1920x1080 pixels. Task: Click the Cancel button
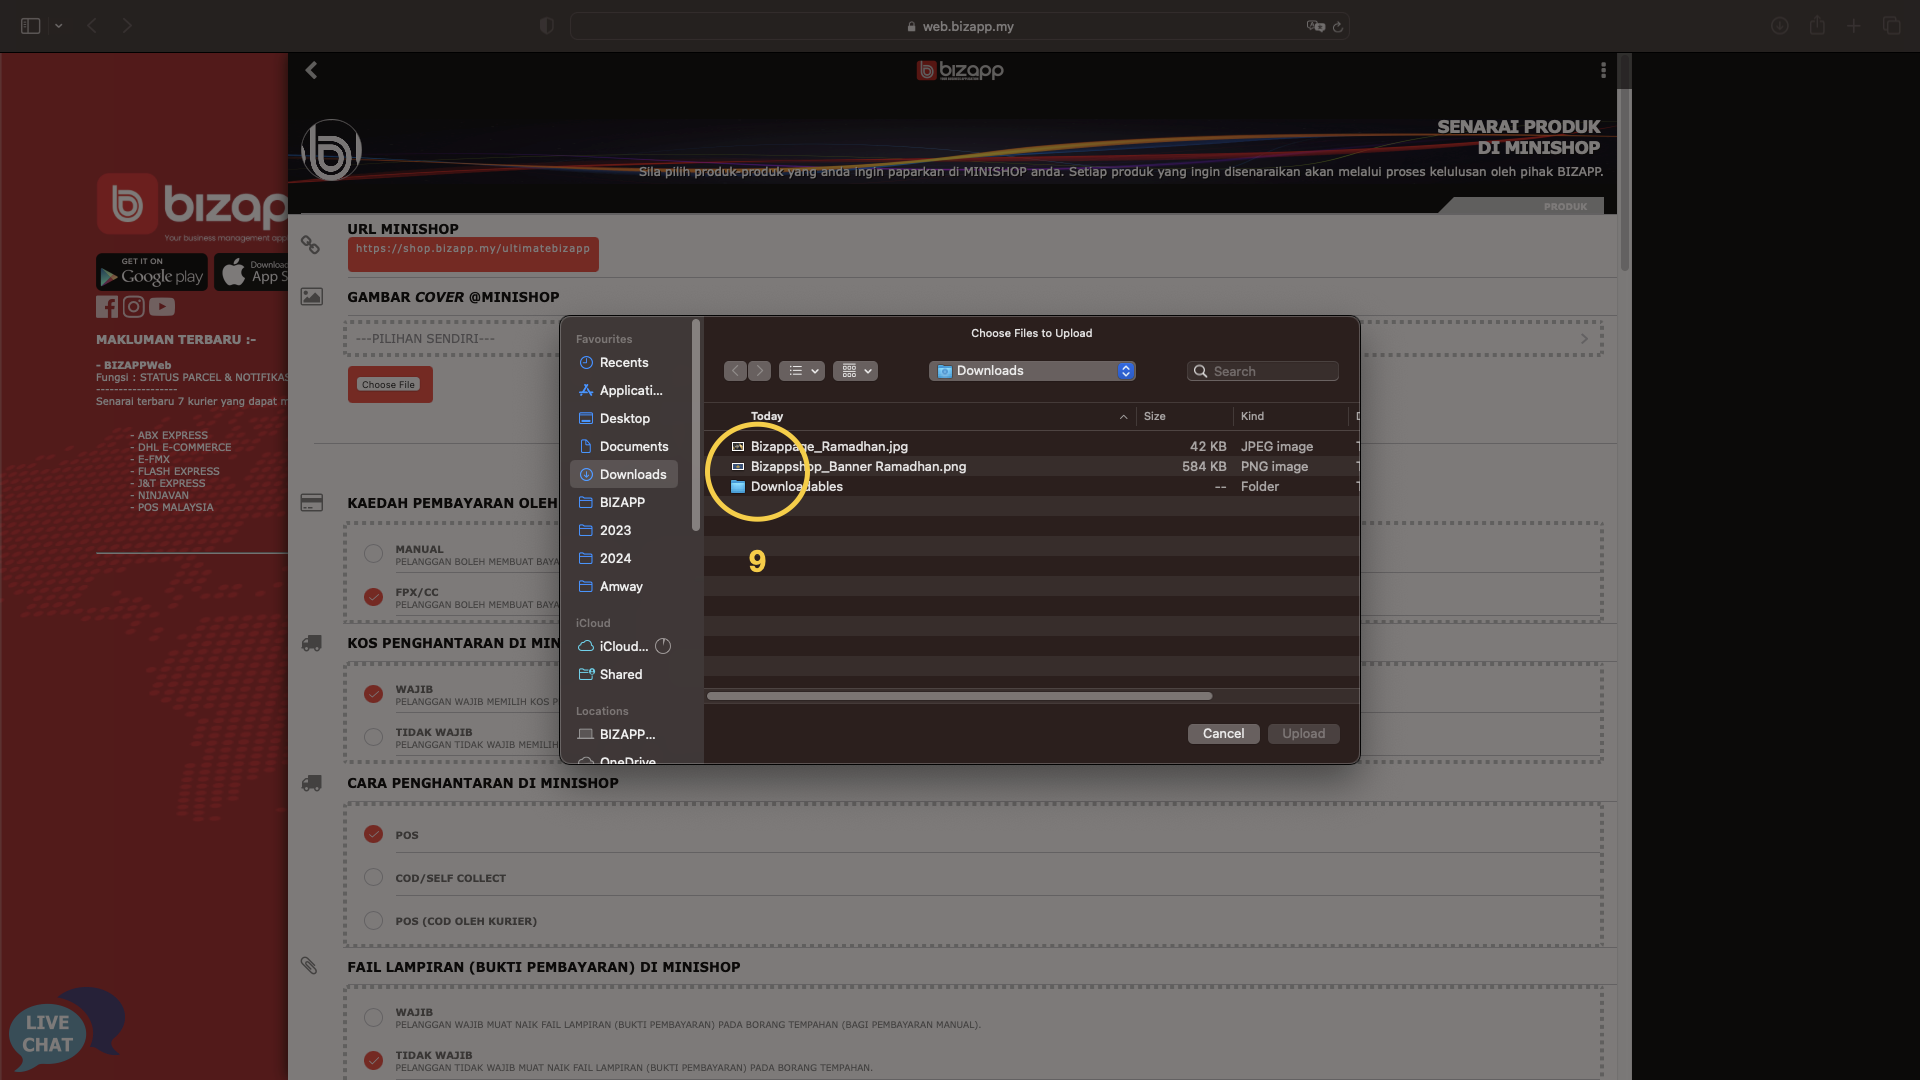pos(1223,734)
